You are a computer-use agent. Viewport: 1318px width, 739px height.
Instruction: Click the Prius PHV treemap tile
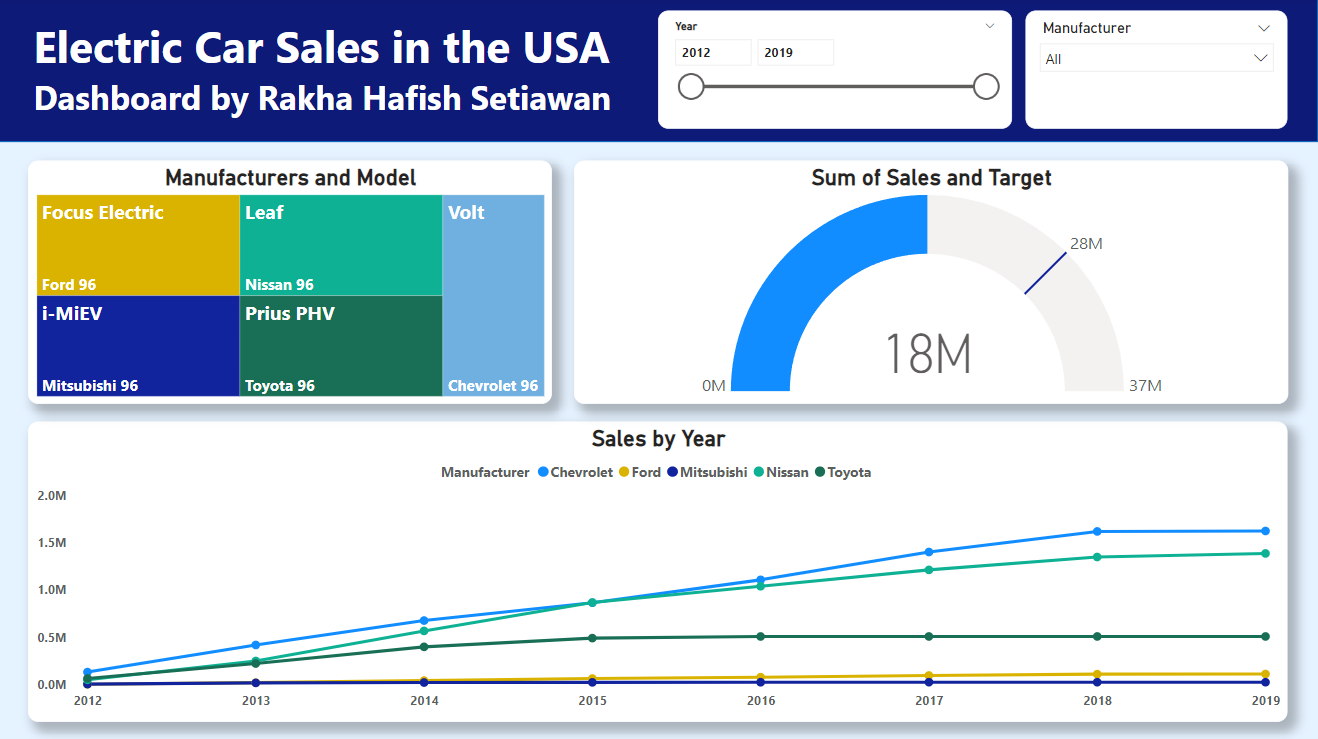coord(341,346)
